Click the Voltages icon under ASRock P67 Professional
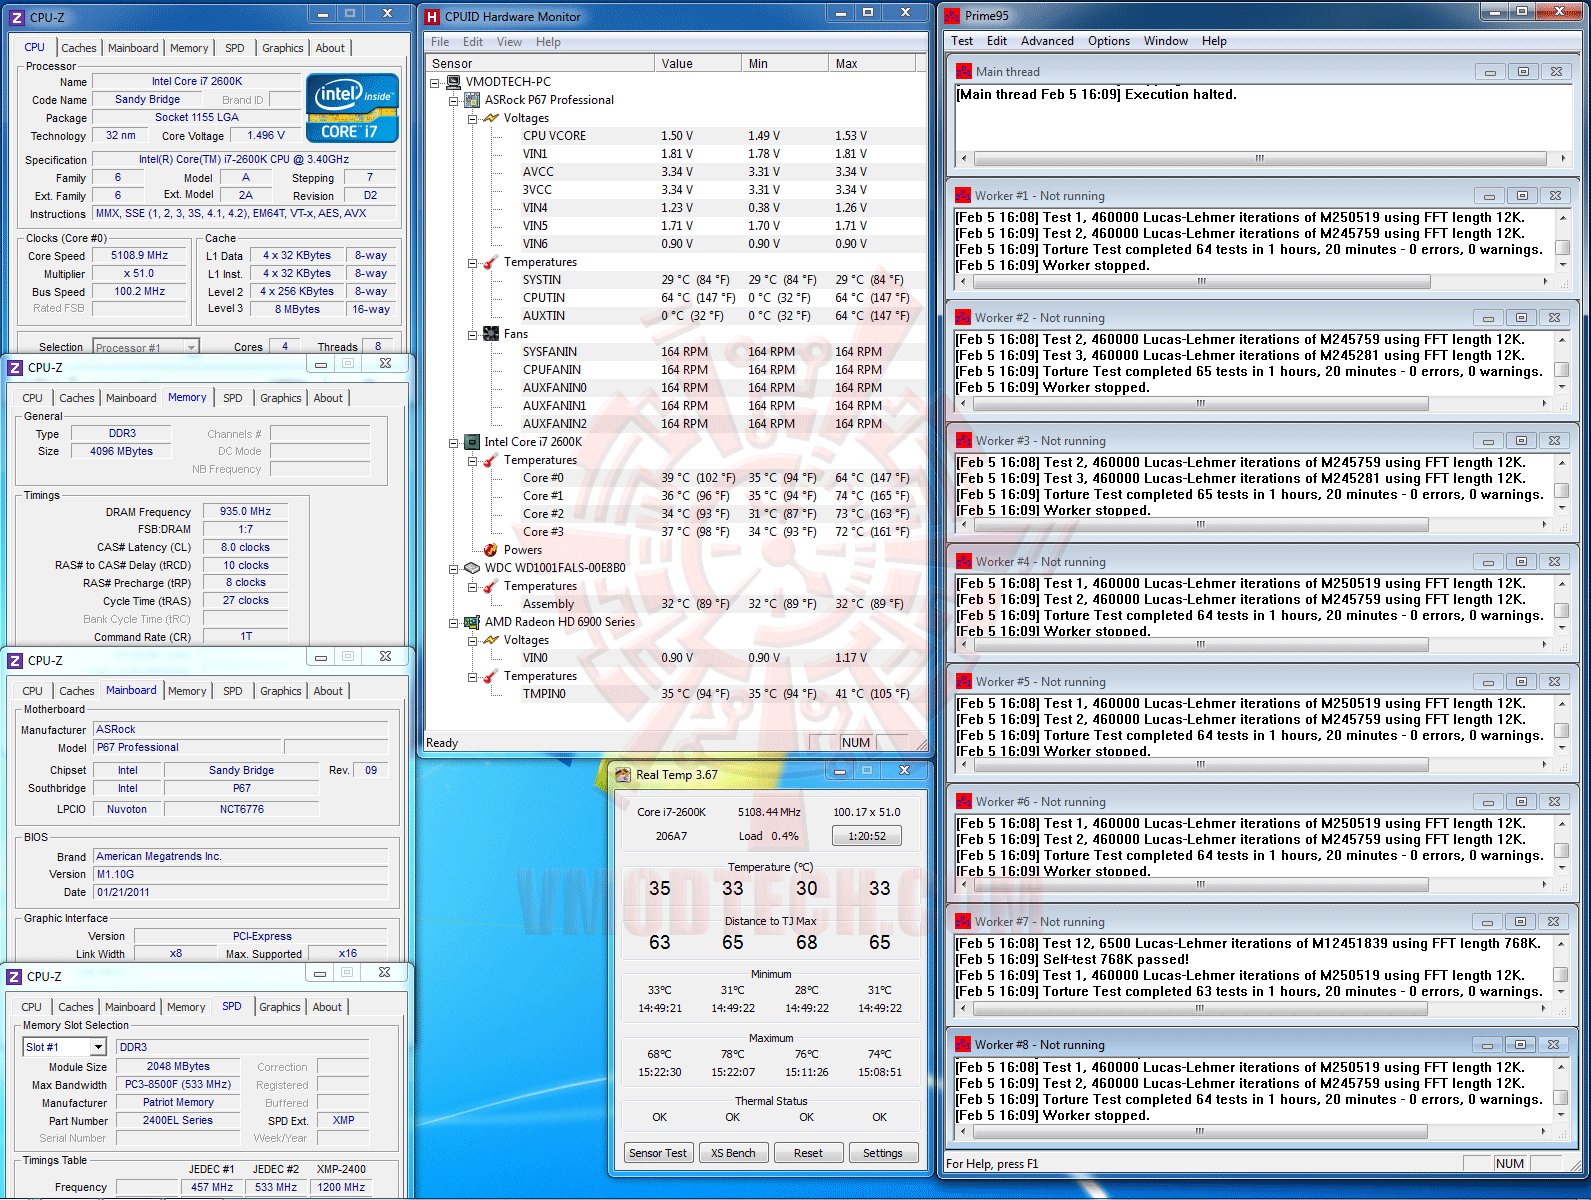The image size is (1591, 1200). [491, 118]
